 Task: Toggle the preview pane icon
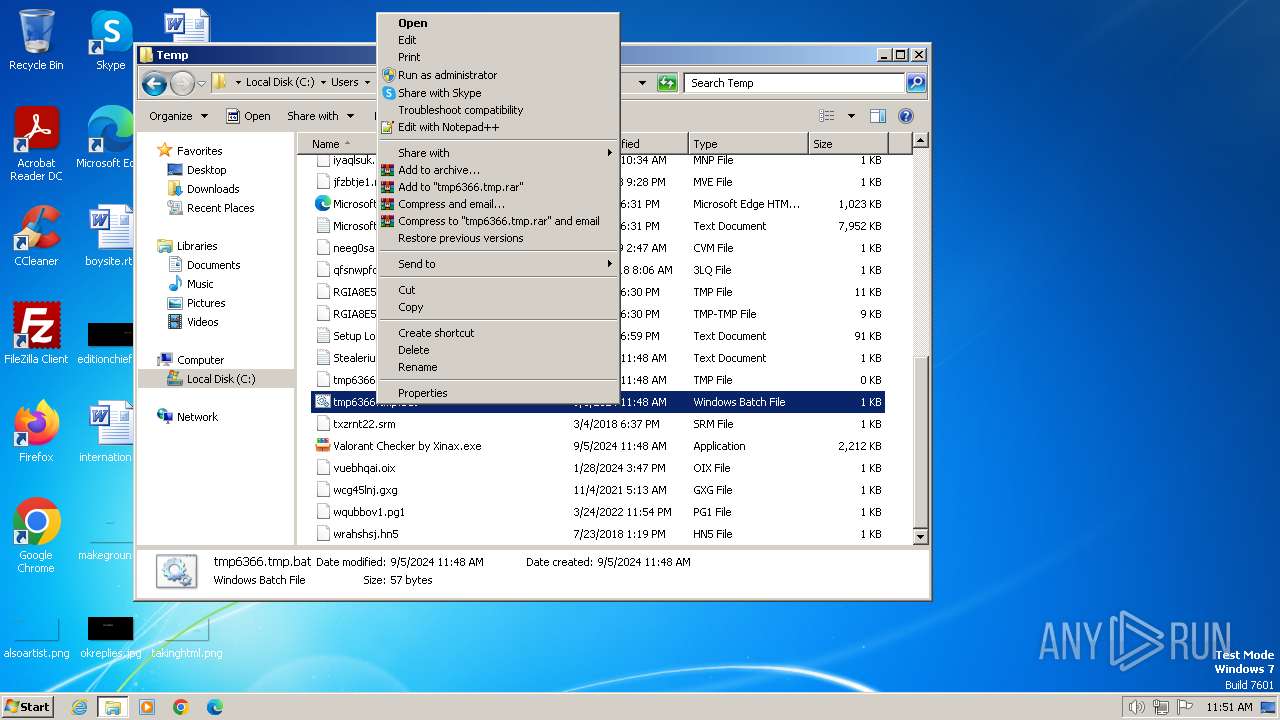coord(877,116)
